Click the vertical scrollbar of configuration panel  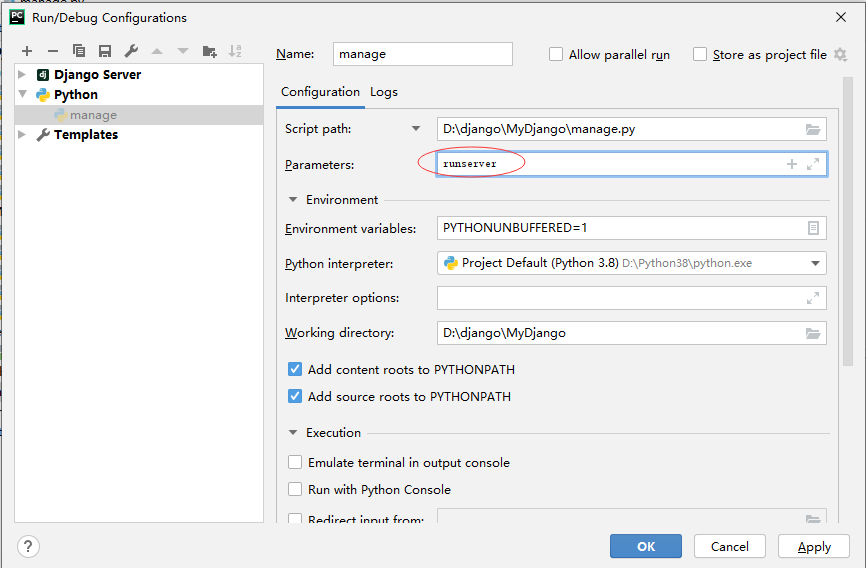pos(848,222)
